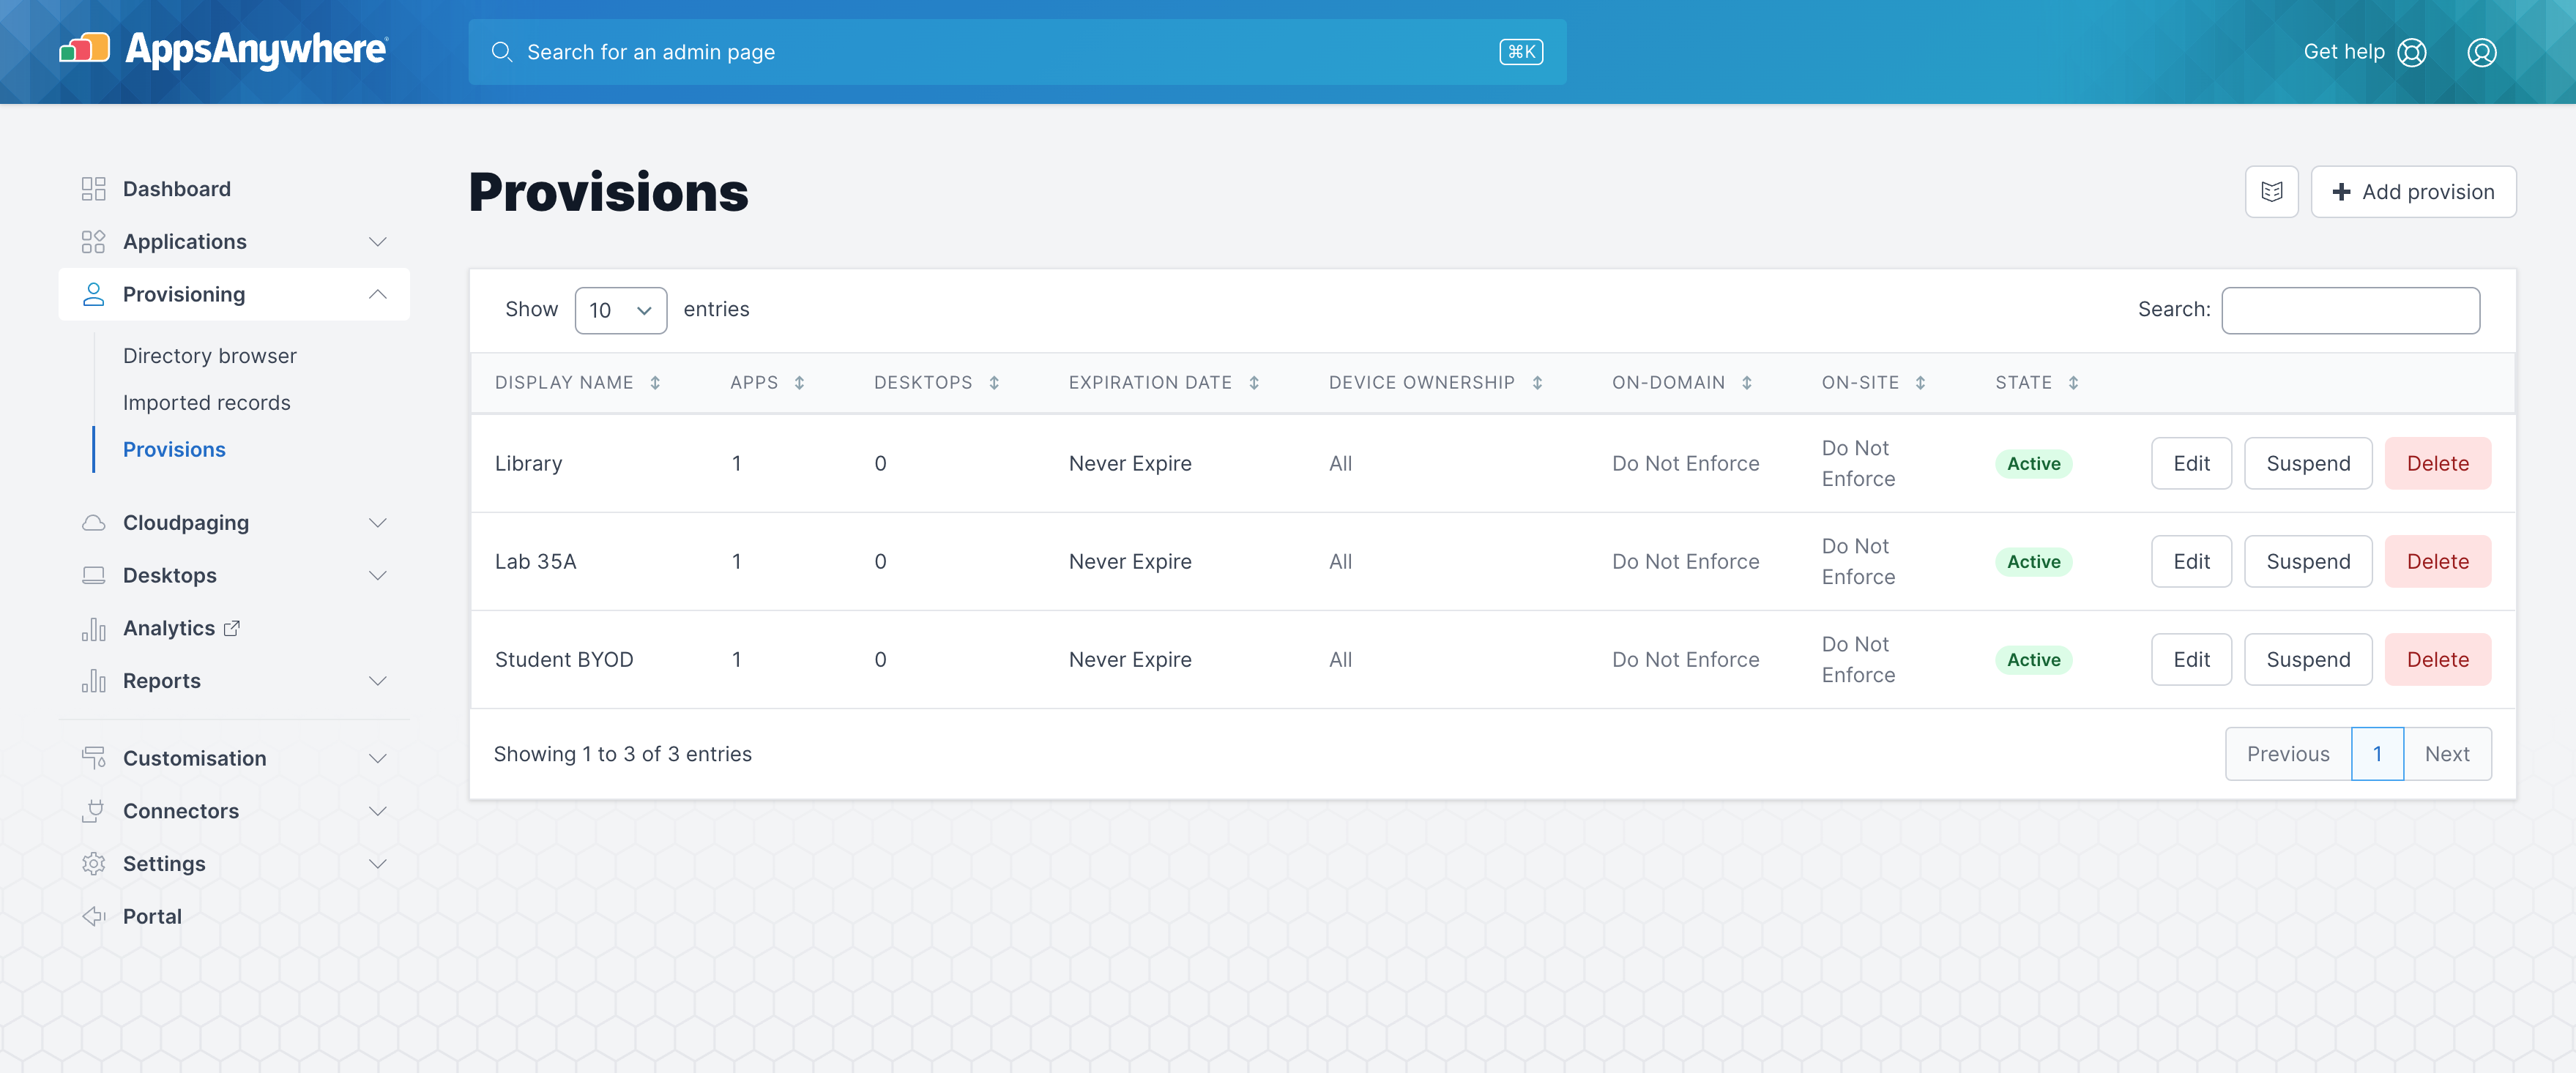Click the Dashboard grid icon in the sidebar
Image resolution: width=2576 pixels, height=1073 pixels.
[x=94, y=188]
